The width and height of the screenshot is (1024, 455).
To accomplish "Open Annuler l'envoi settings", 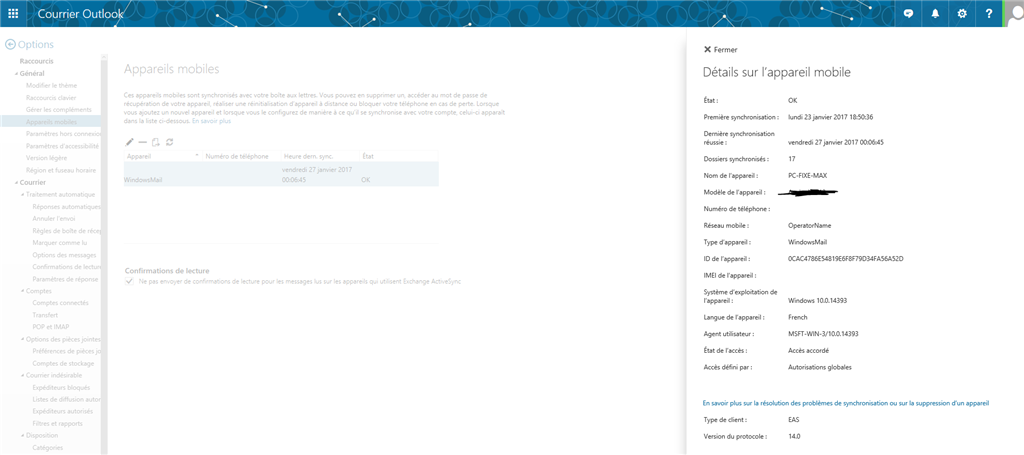I will coord(54,219).
